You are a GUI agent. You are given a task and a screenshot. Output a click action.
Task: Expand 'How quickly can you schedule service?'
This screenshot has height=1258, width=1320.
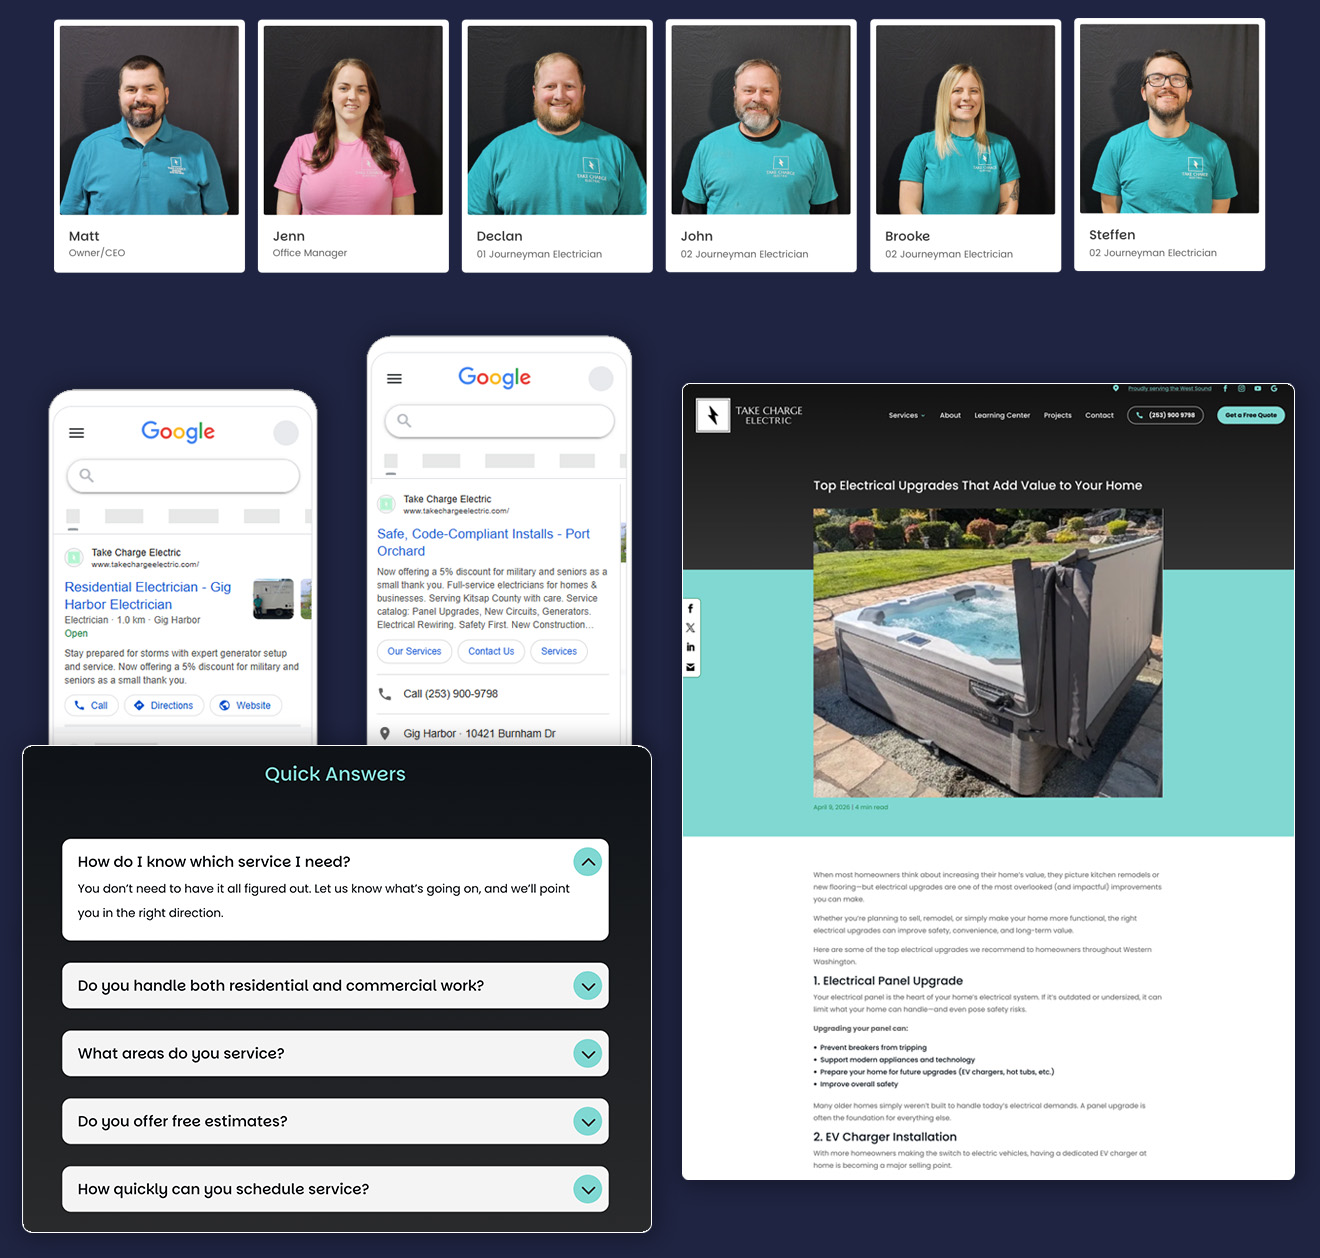(x=588, y=1190)
